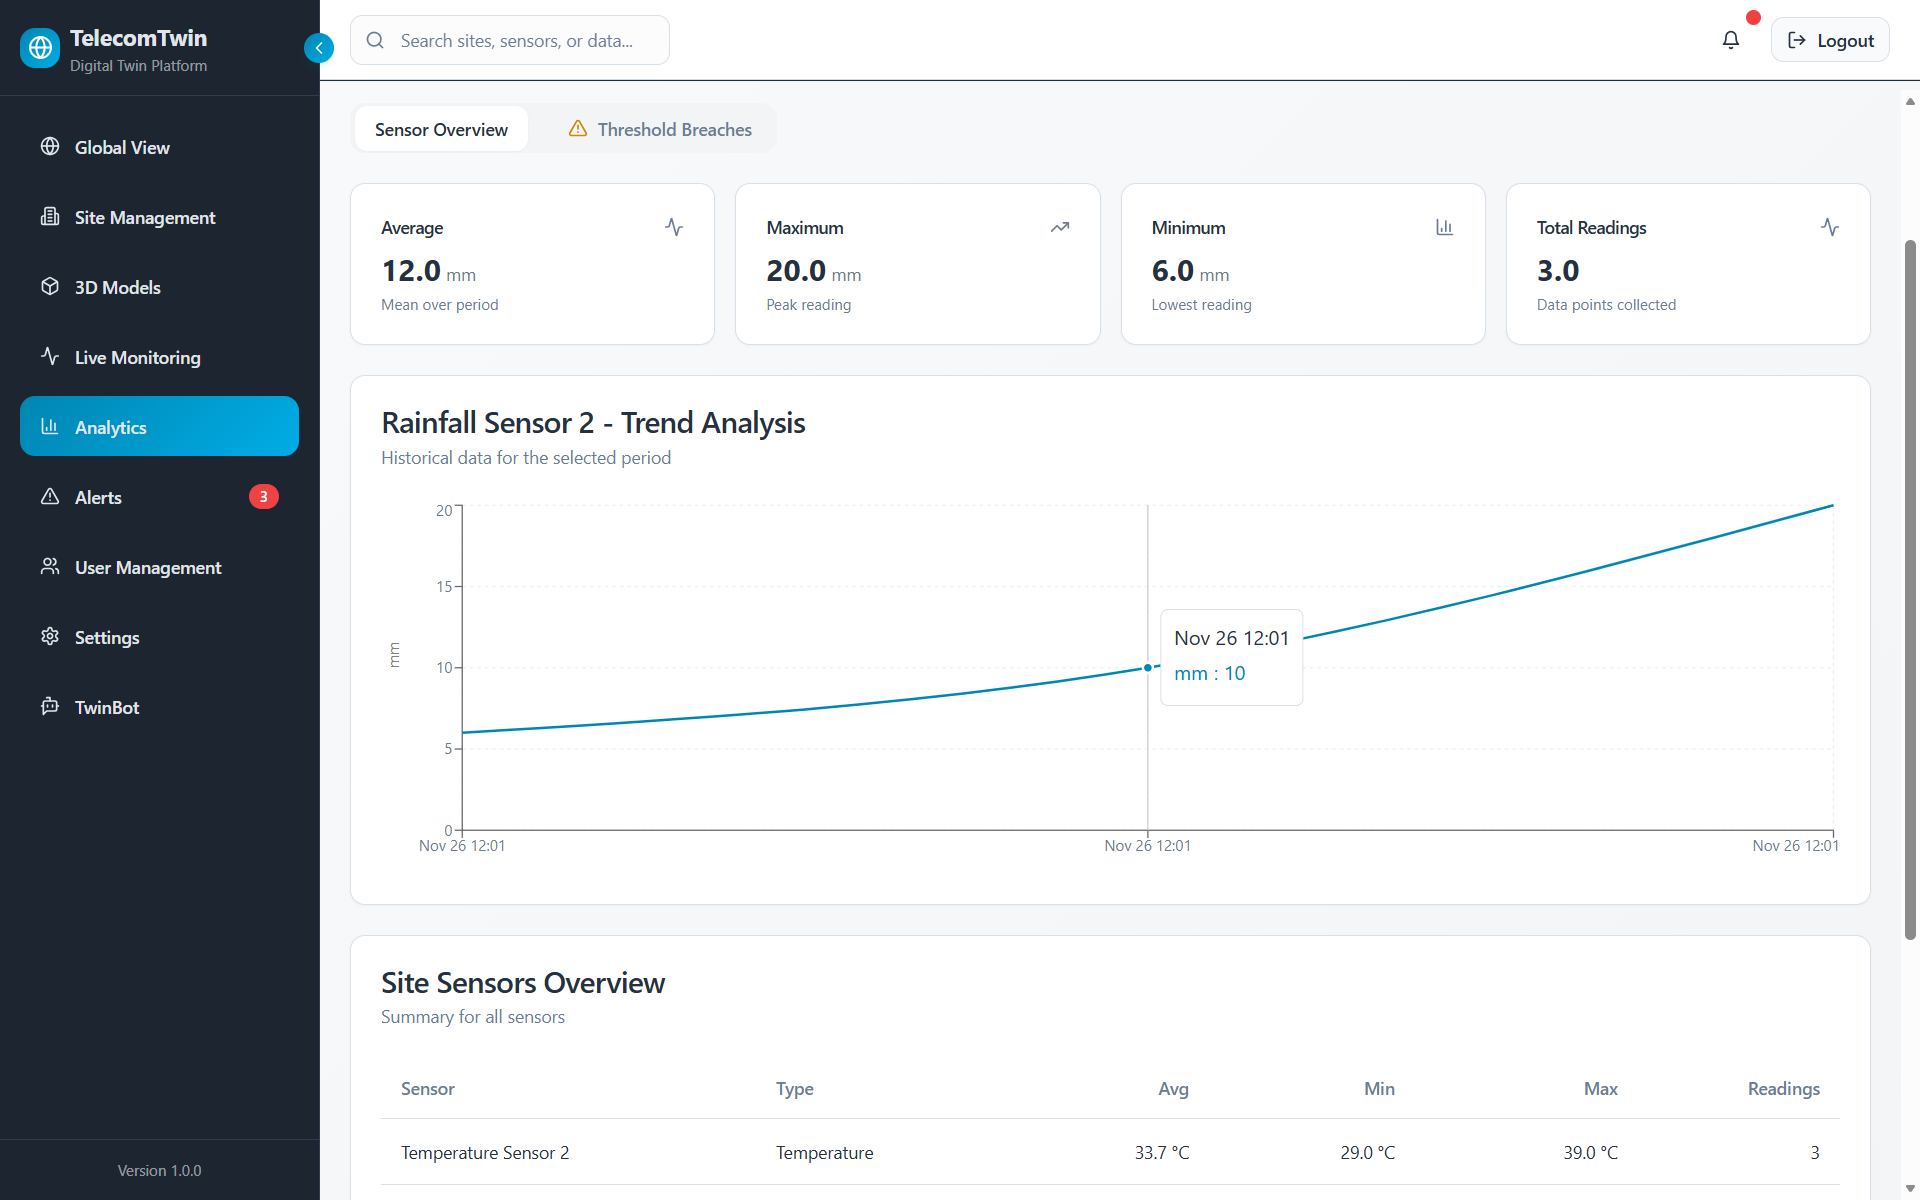Select the Sensor Overview tab
The image size is (1920, 1200).
(x=441, y=130)
